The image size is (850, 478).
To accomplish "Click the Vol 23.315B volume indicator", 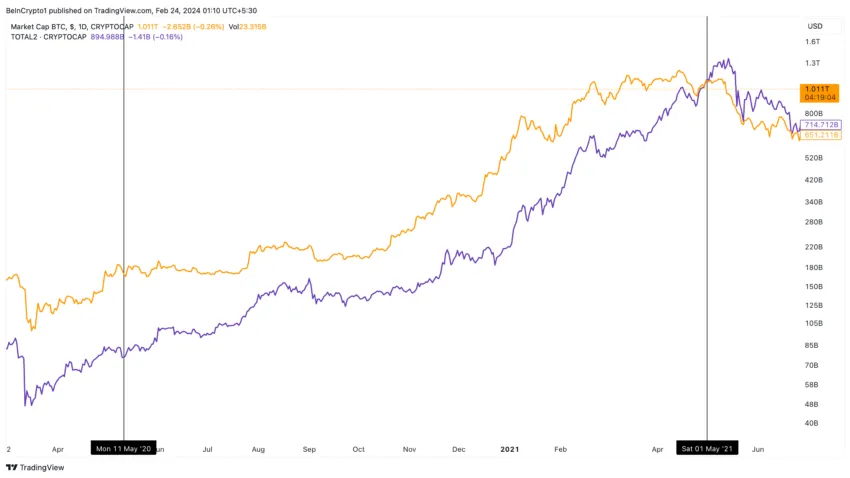I will pos(247,27).
